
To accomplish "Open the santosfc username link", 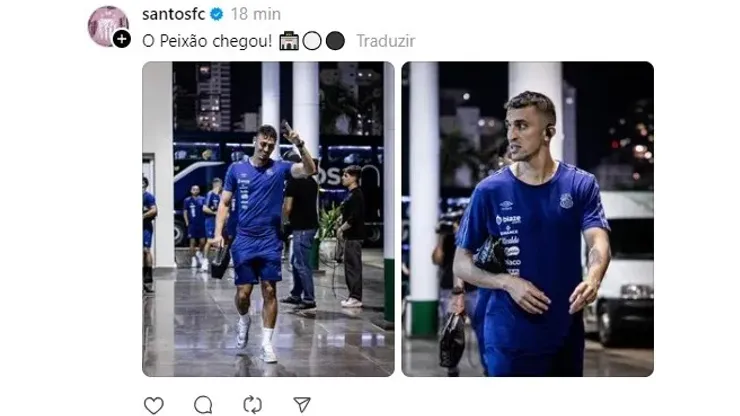I will pyautogui.click(x=173, y=14).
